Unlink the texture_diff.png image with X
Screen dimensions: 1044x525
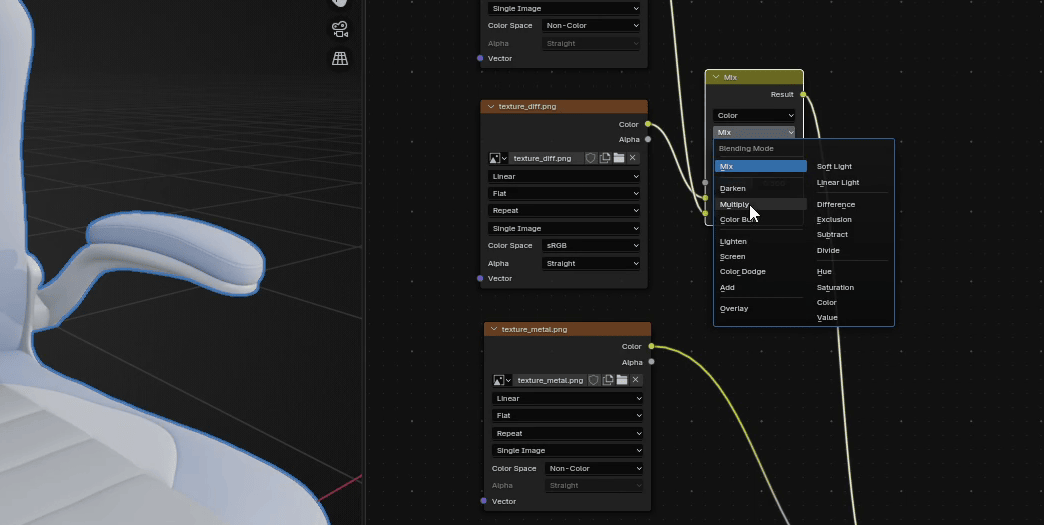(632, 158)
